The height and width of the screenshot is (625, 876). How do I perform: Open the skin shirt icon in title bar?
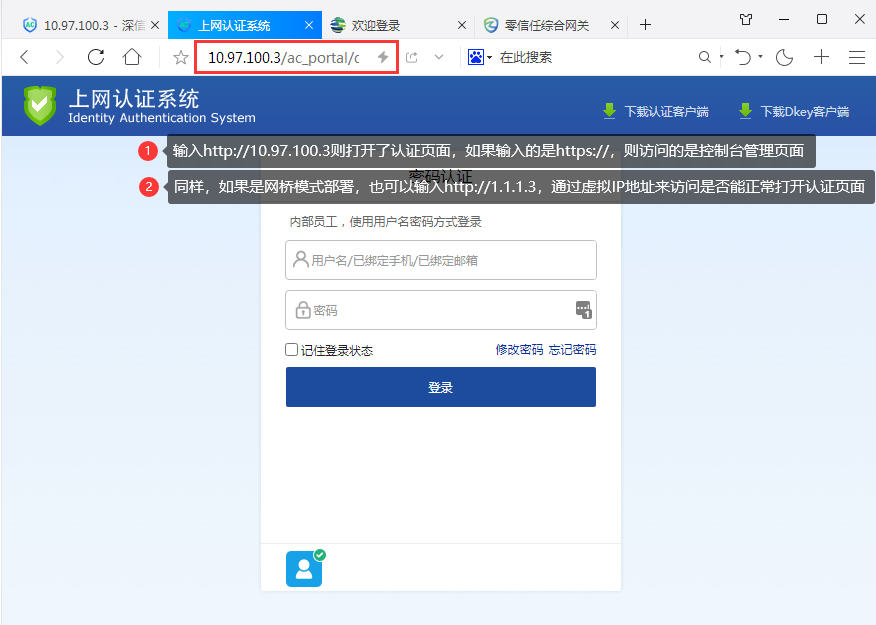[x=746, y=19]
